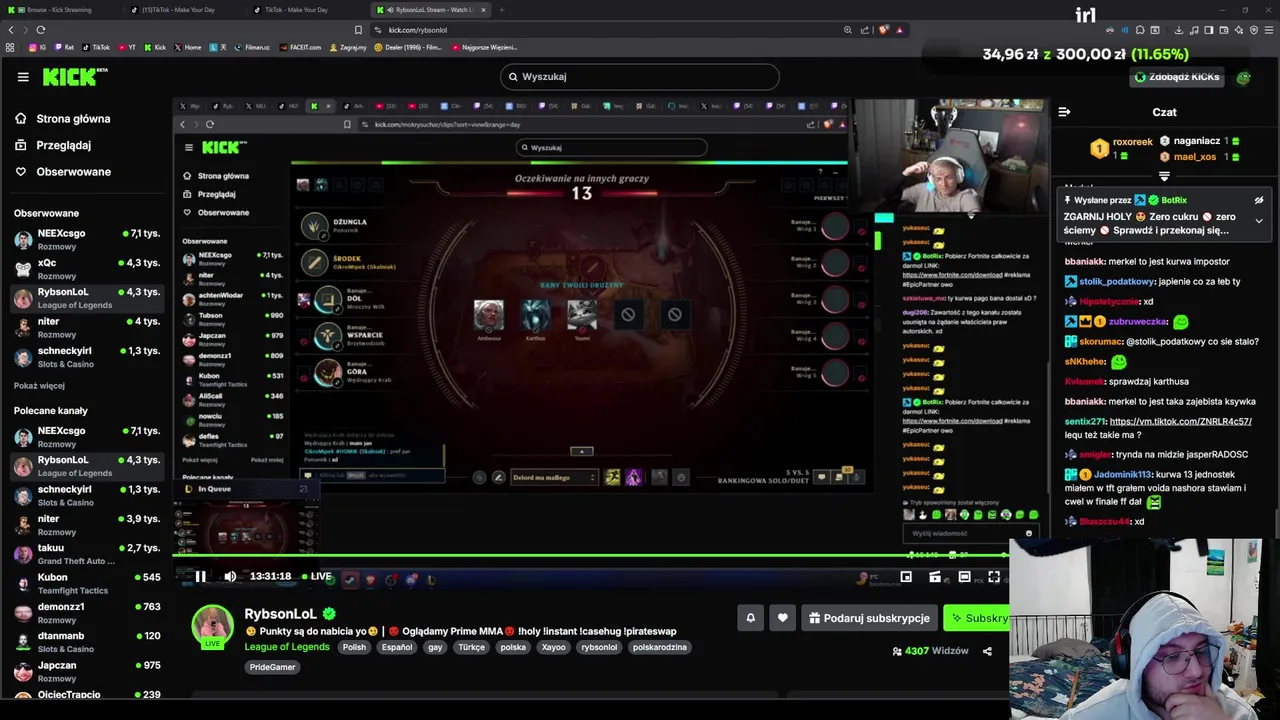Image resolution: width=1280 pixels, height=720 pixels.
Task: Open schneckyirl in followed channels list
Action: pyautogui.click(x=85, y=357)
